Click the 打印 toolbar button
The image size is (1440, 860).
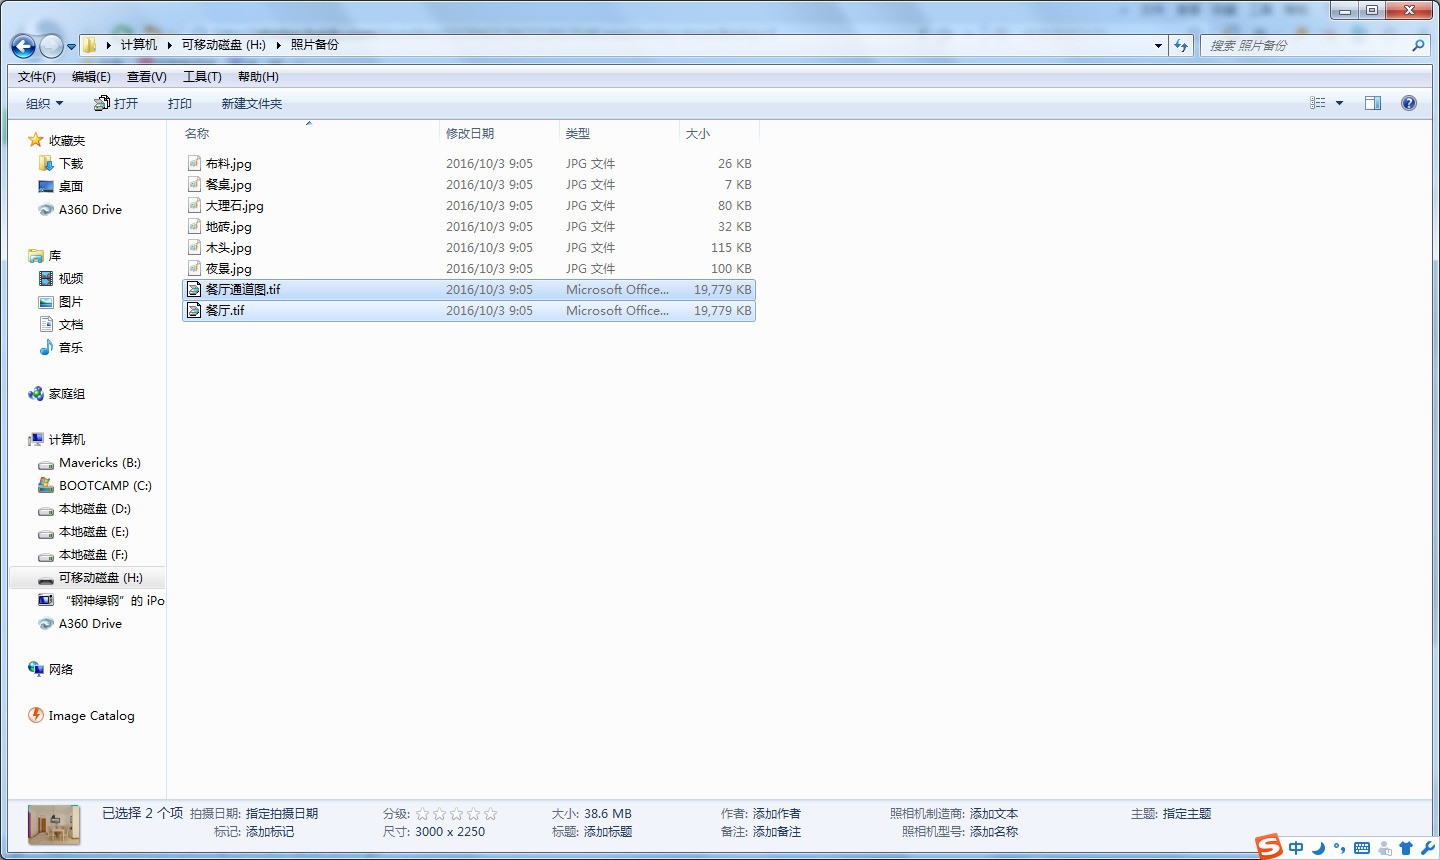180,104
